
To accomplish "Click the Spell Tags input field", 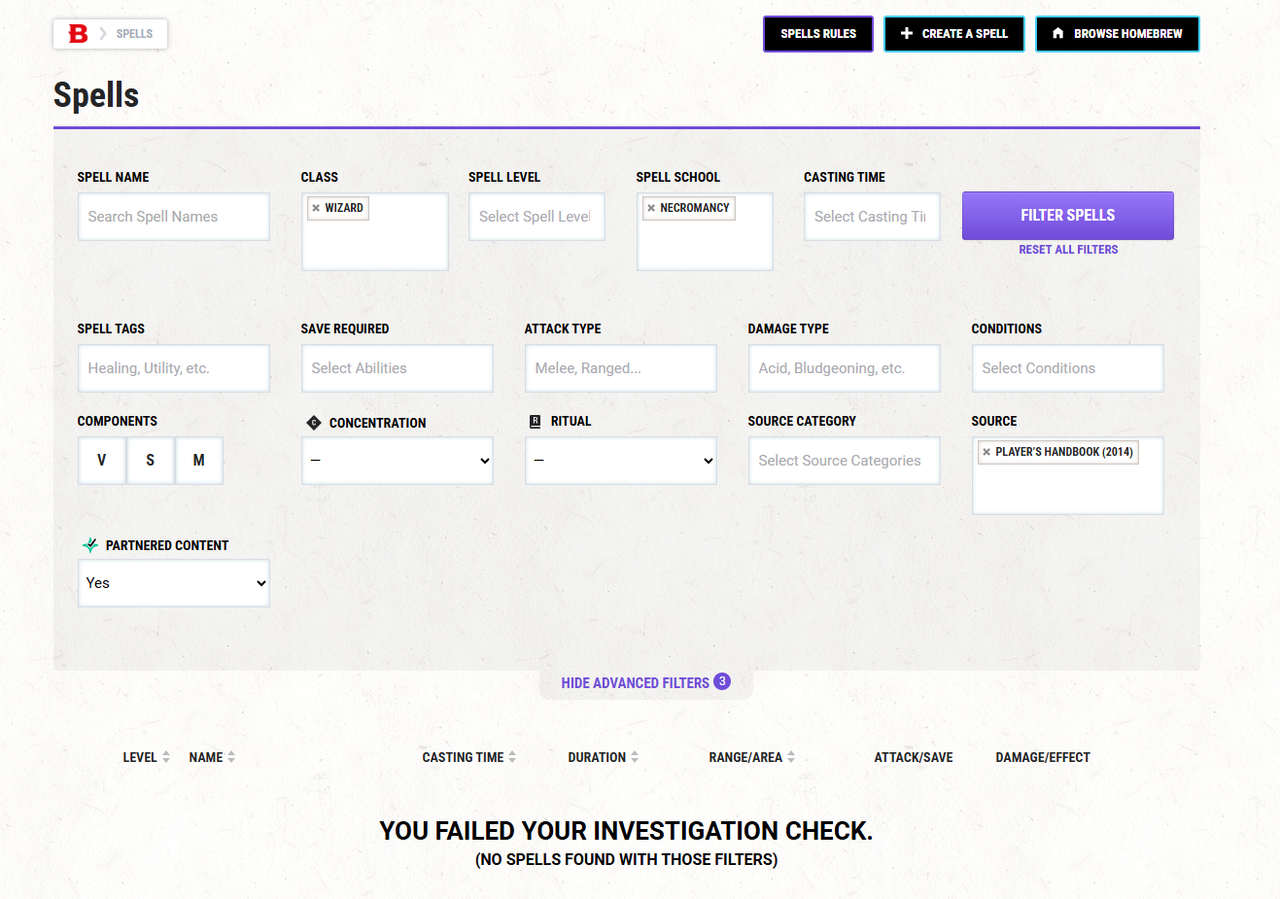I will click(x=174, y=368).
